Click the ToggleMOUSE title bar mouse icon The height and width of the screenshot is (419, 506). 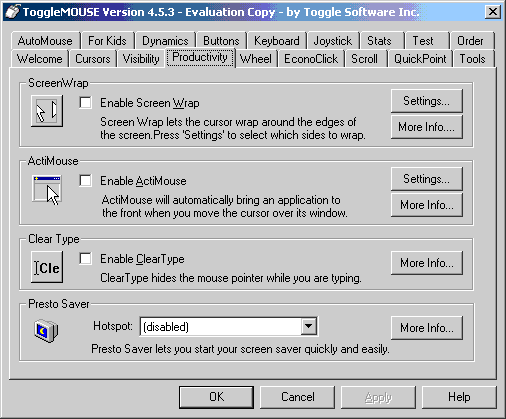tap(13, 12)
